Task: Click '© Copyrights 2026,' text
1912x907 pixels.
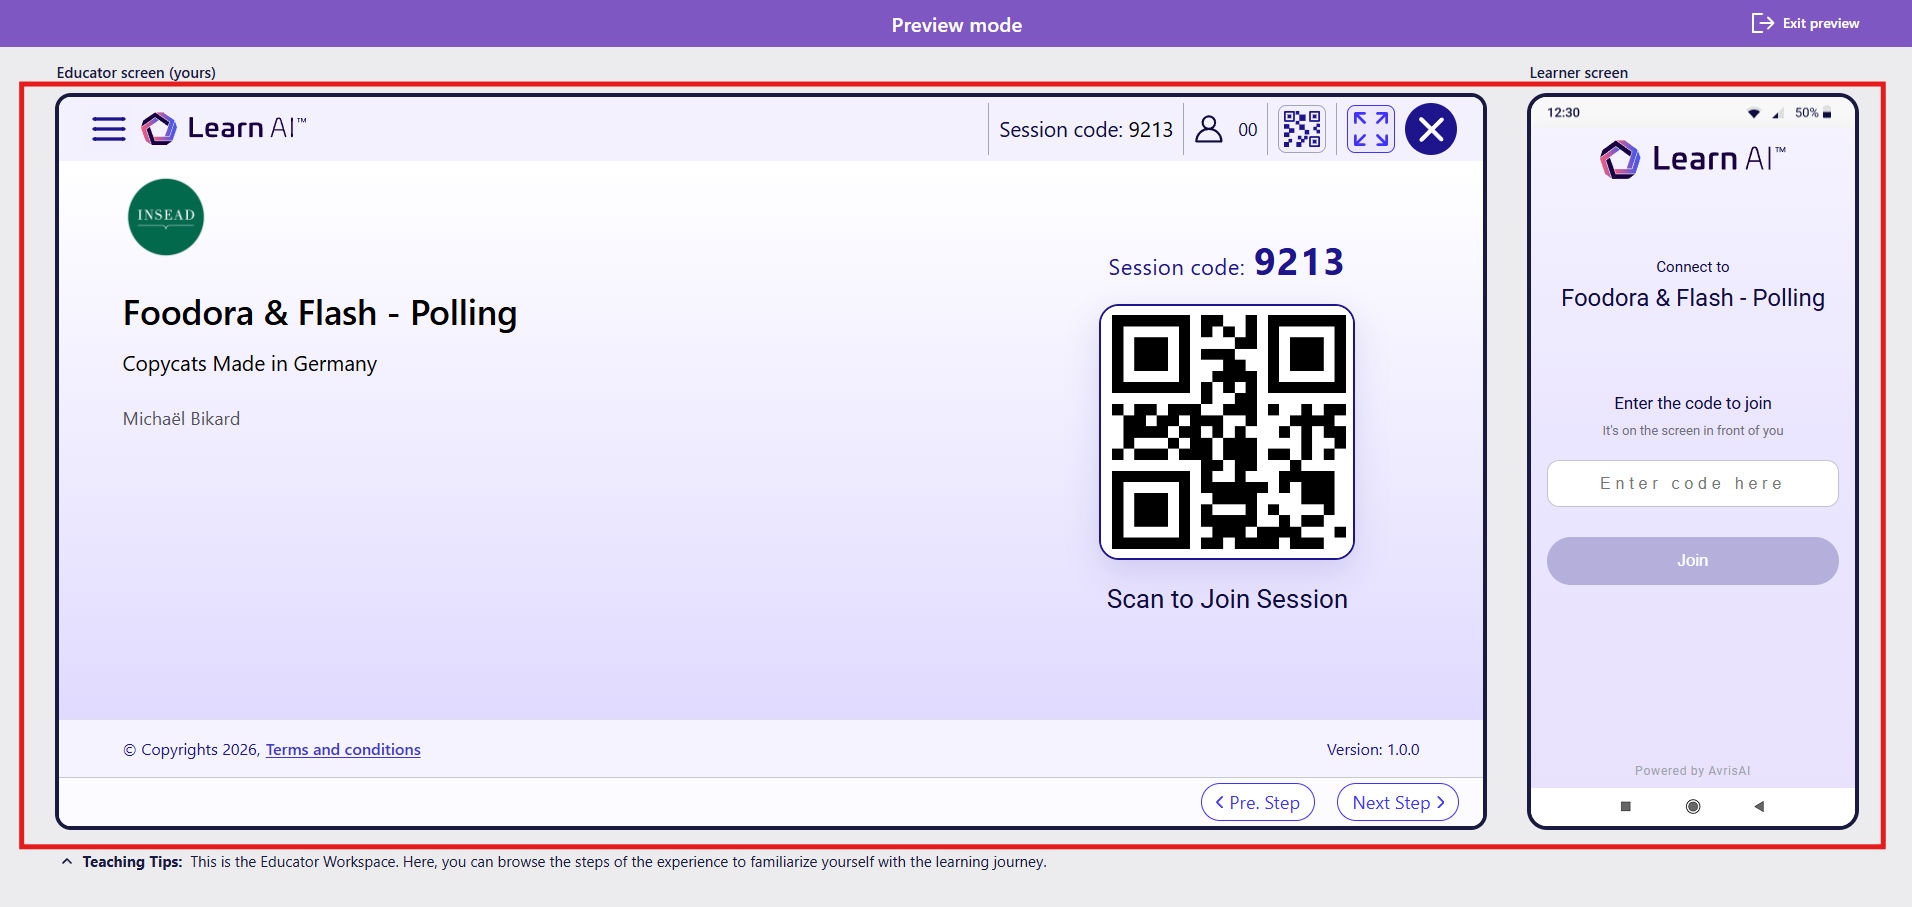Action: [191, 750]
